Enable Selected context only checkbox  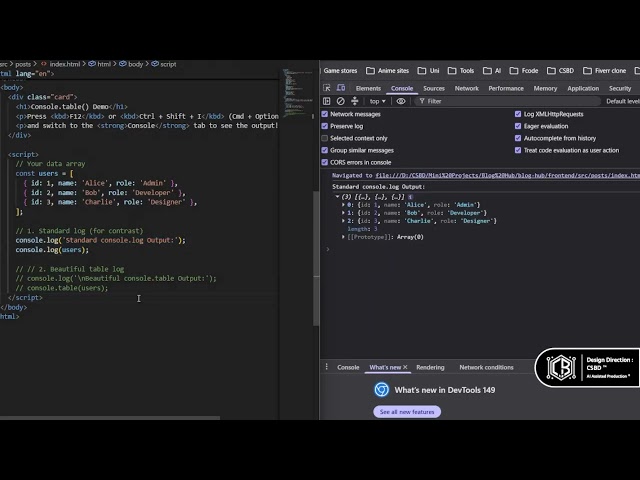coord(325,138)
